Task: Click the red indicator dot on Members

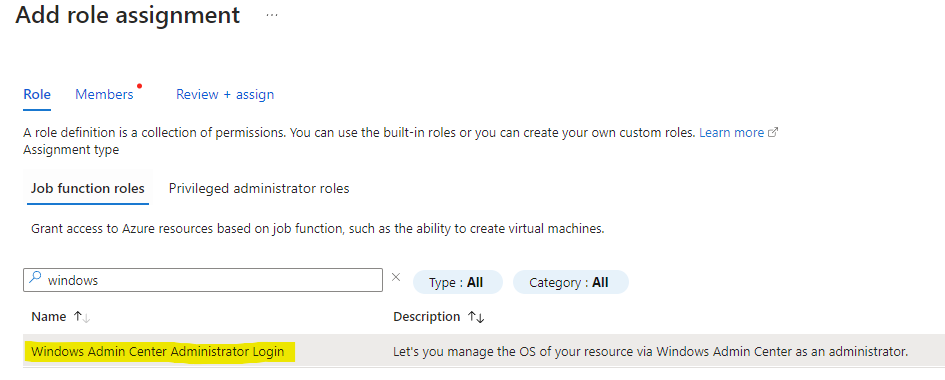Action: (x=139, y=86)
